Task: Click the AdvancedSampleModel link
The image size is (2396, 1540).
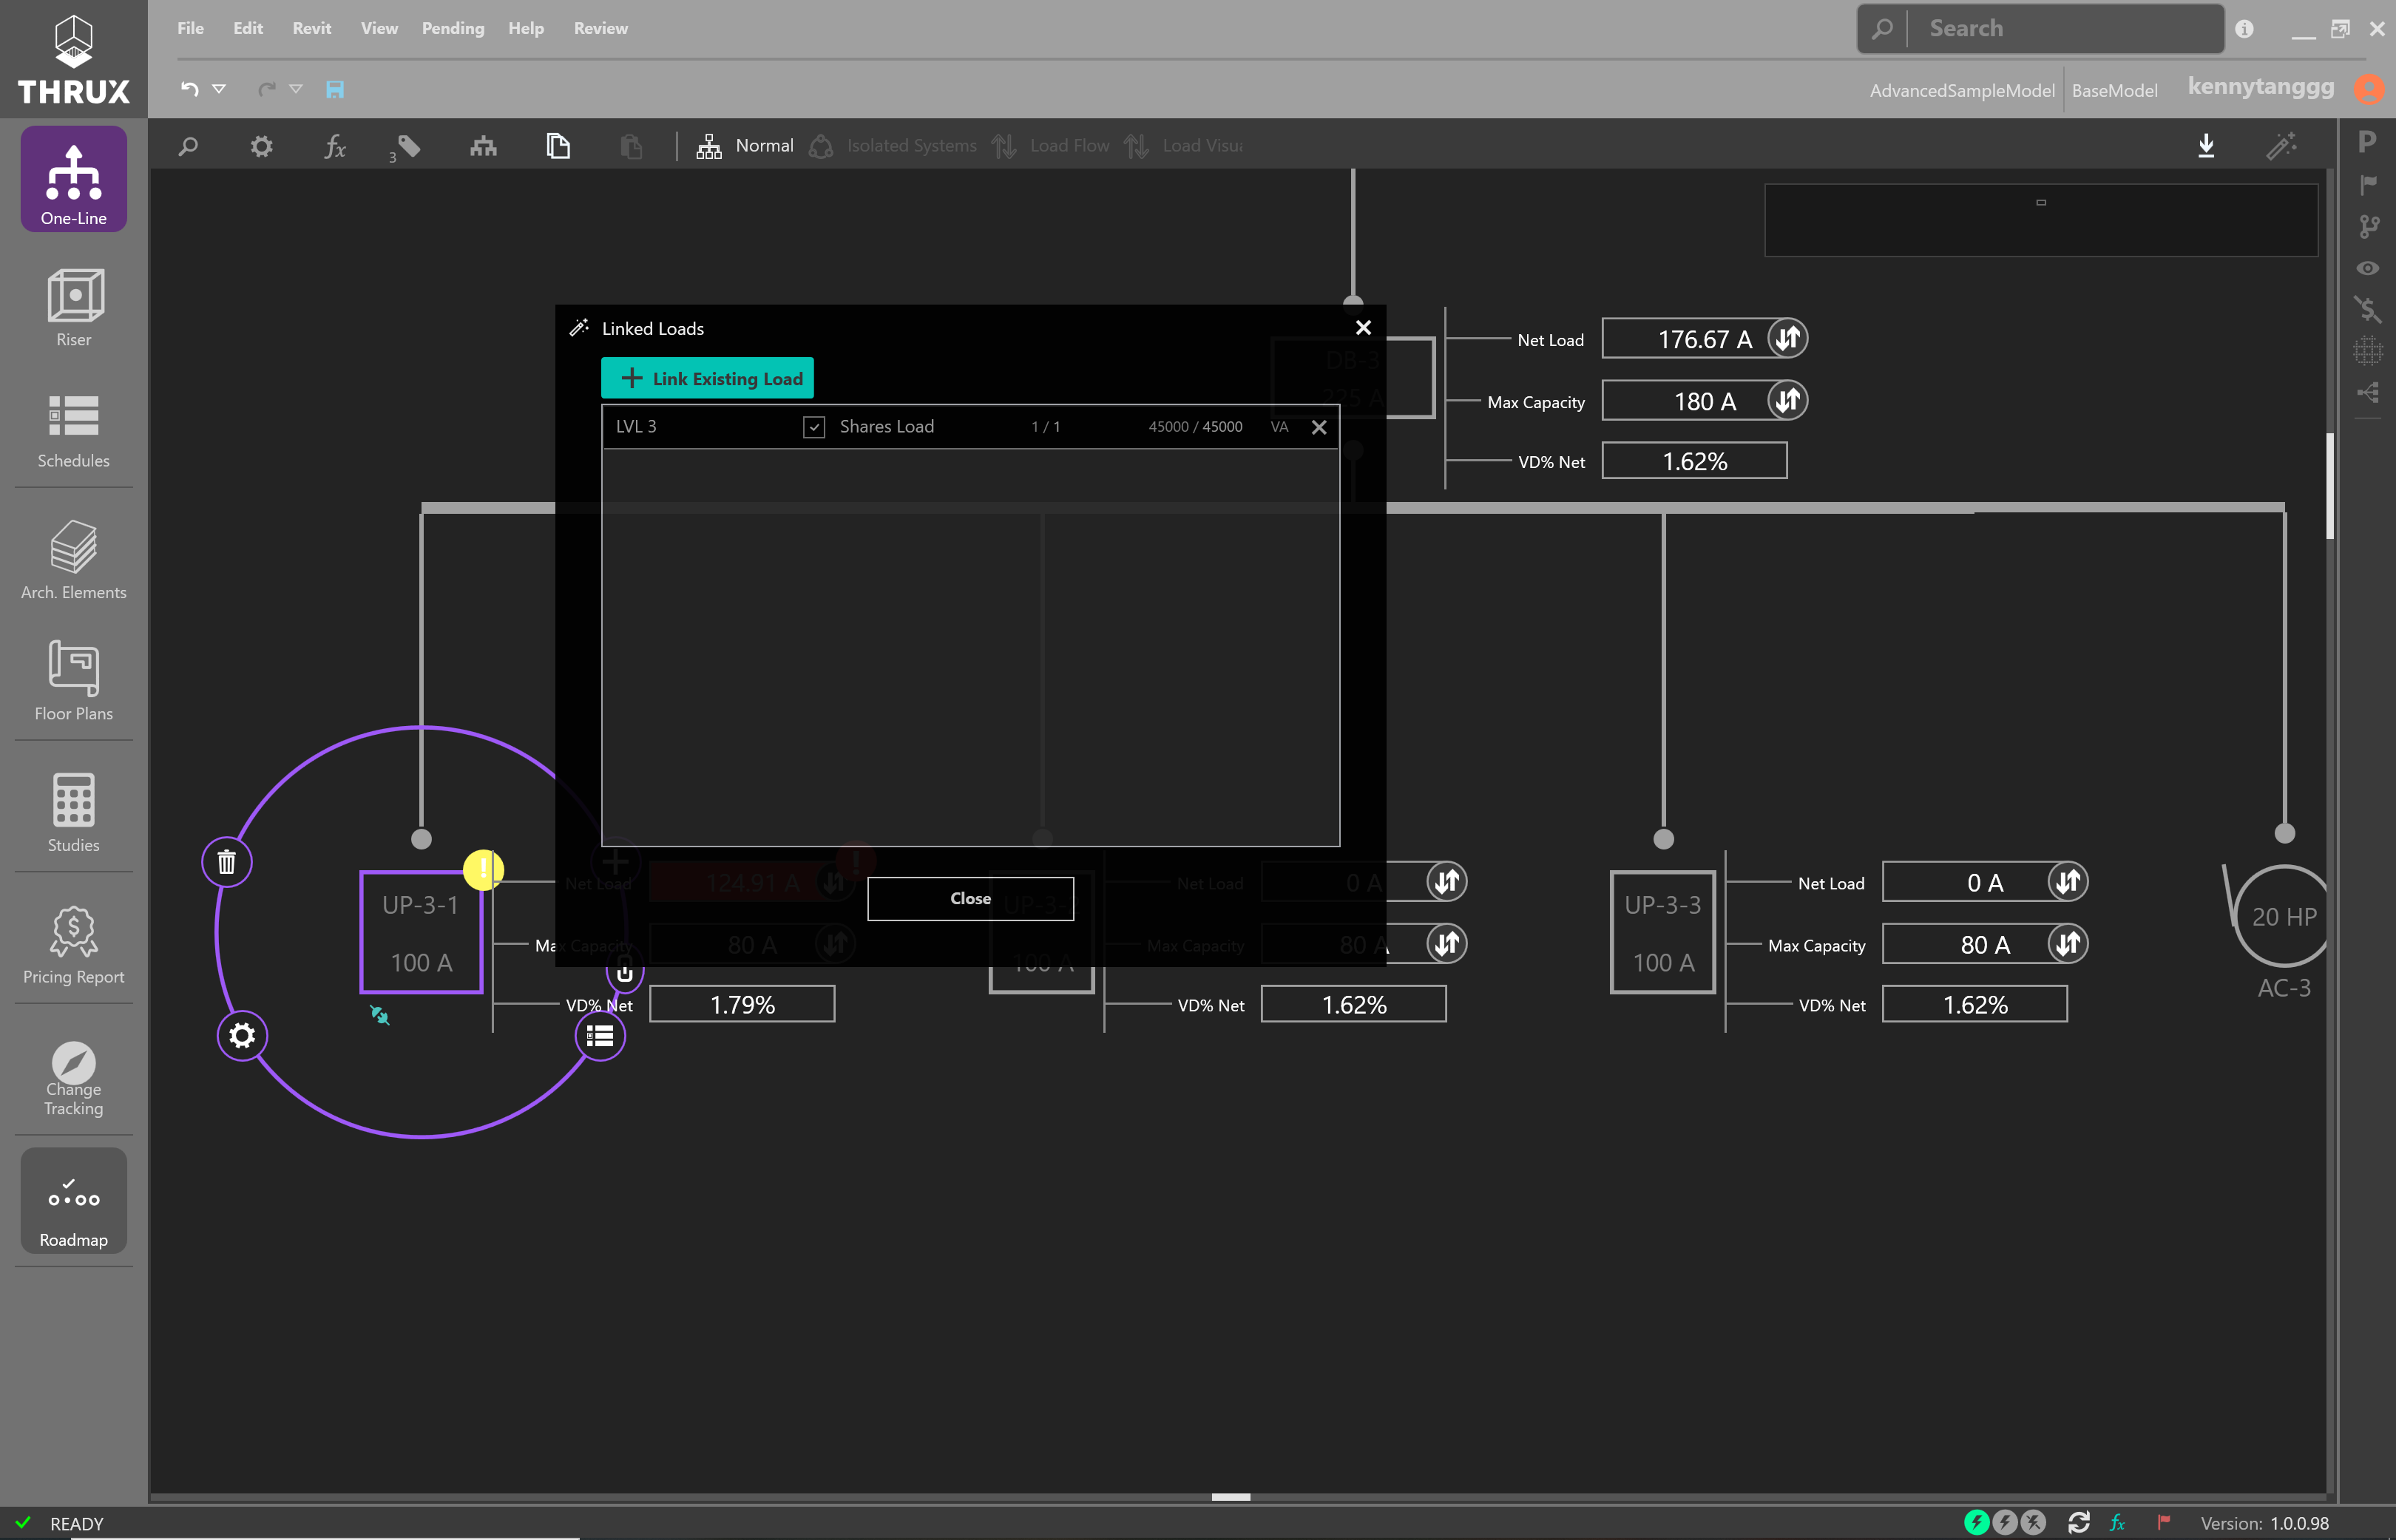Action: (1962, 90)
